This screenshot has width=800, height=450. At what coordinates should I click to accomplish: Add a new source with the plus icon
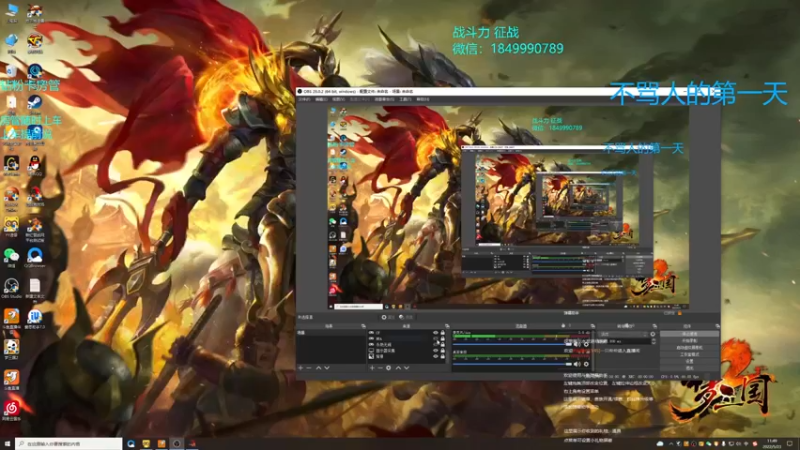[x=372, y=368]
